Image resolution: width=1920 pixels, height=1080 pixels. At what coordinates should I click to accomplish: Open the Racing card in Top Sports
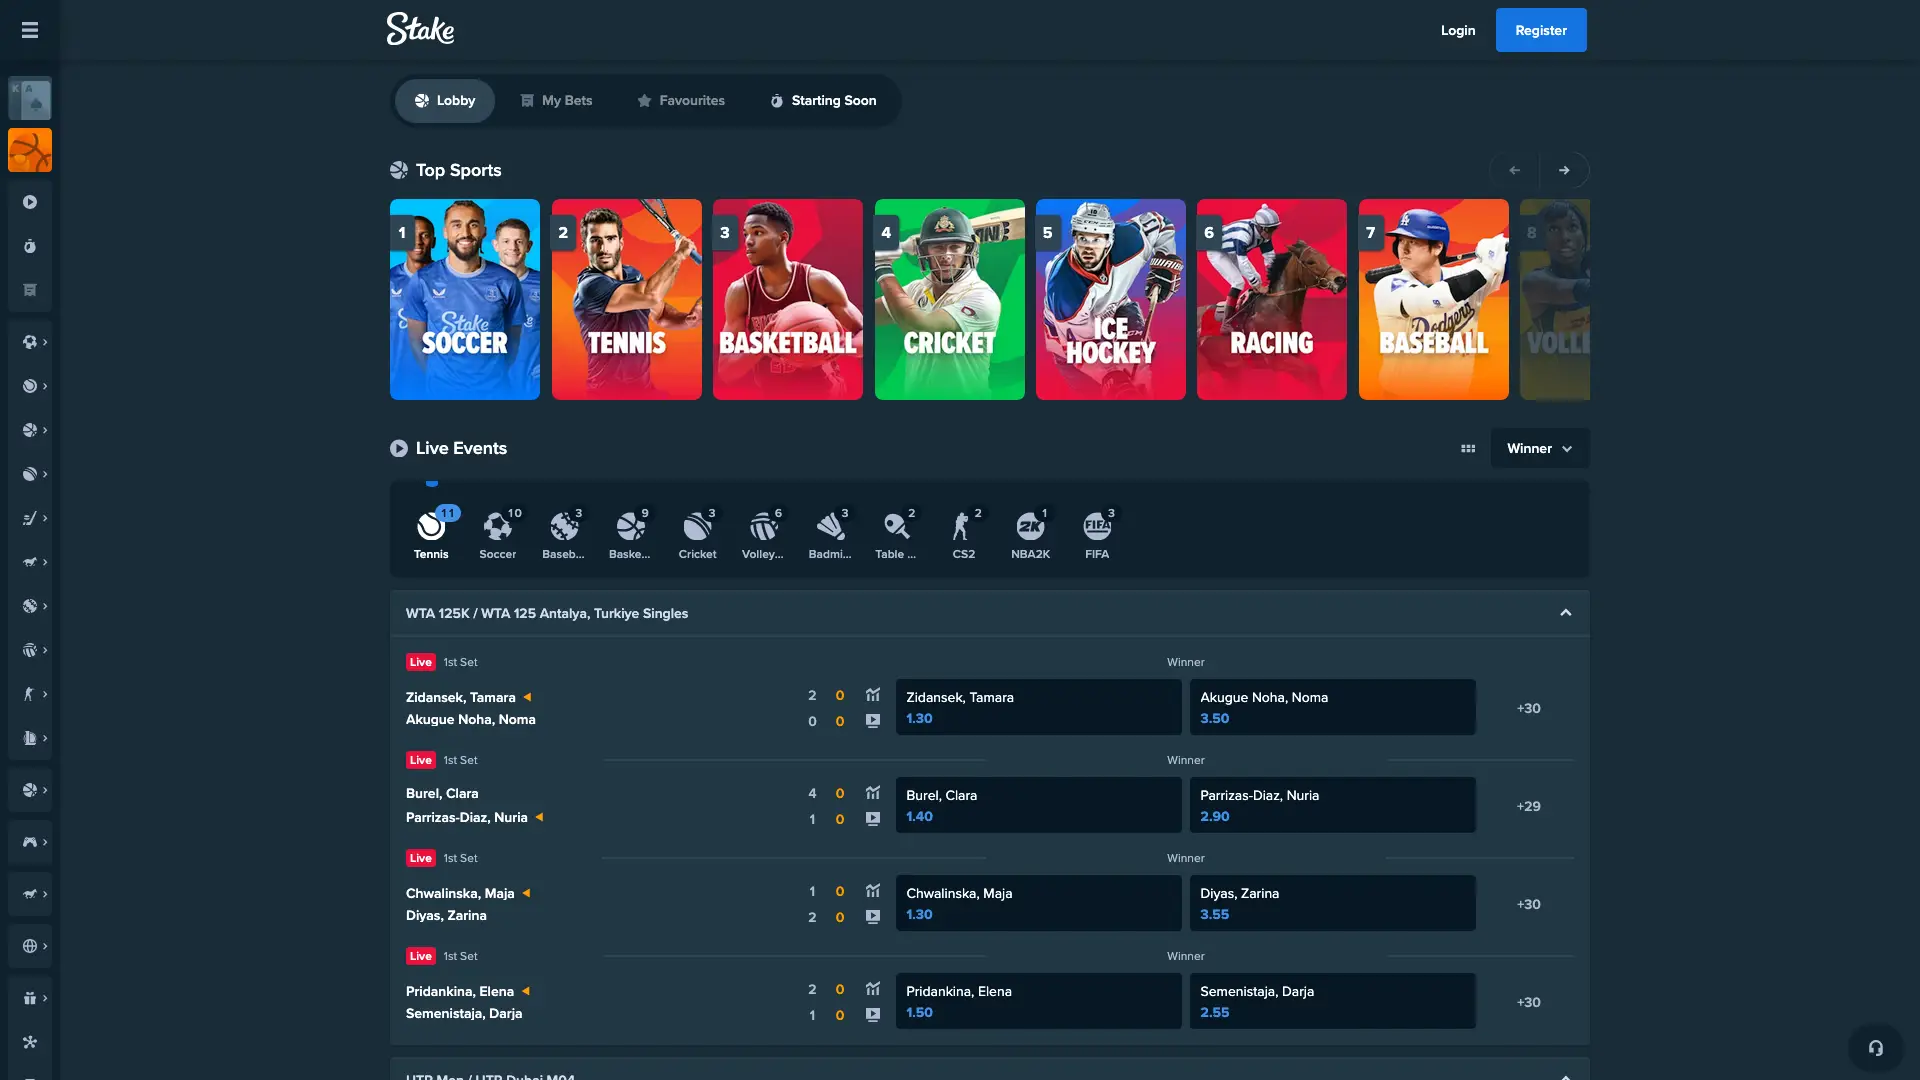[x=1272, y=299]
